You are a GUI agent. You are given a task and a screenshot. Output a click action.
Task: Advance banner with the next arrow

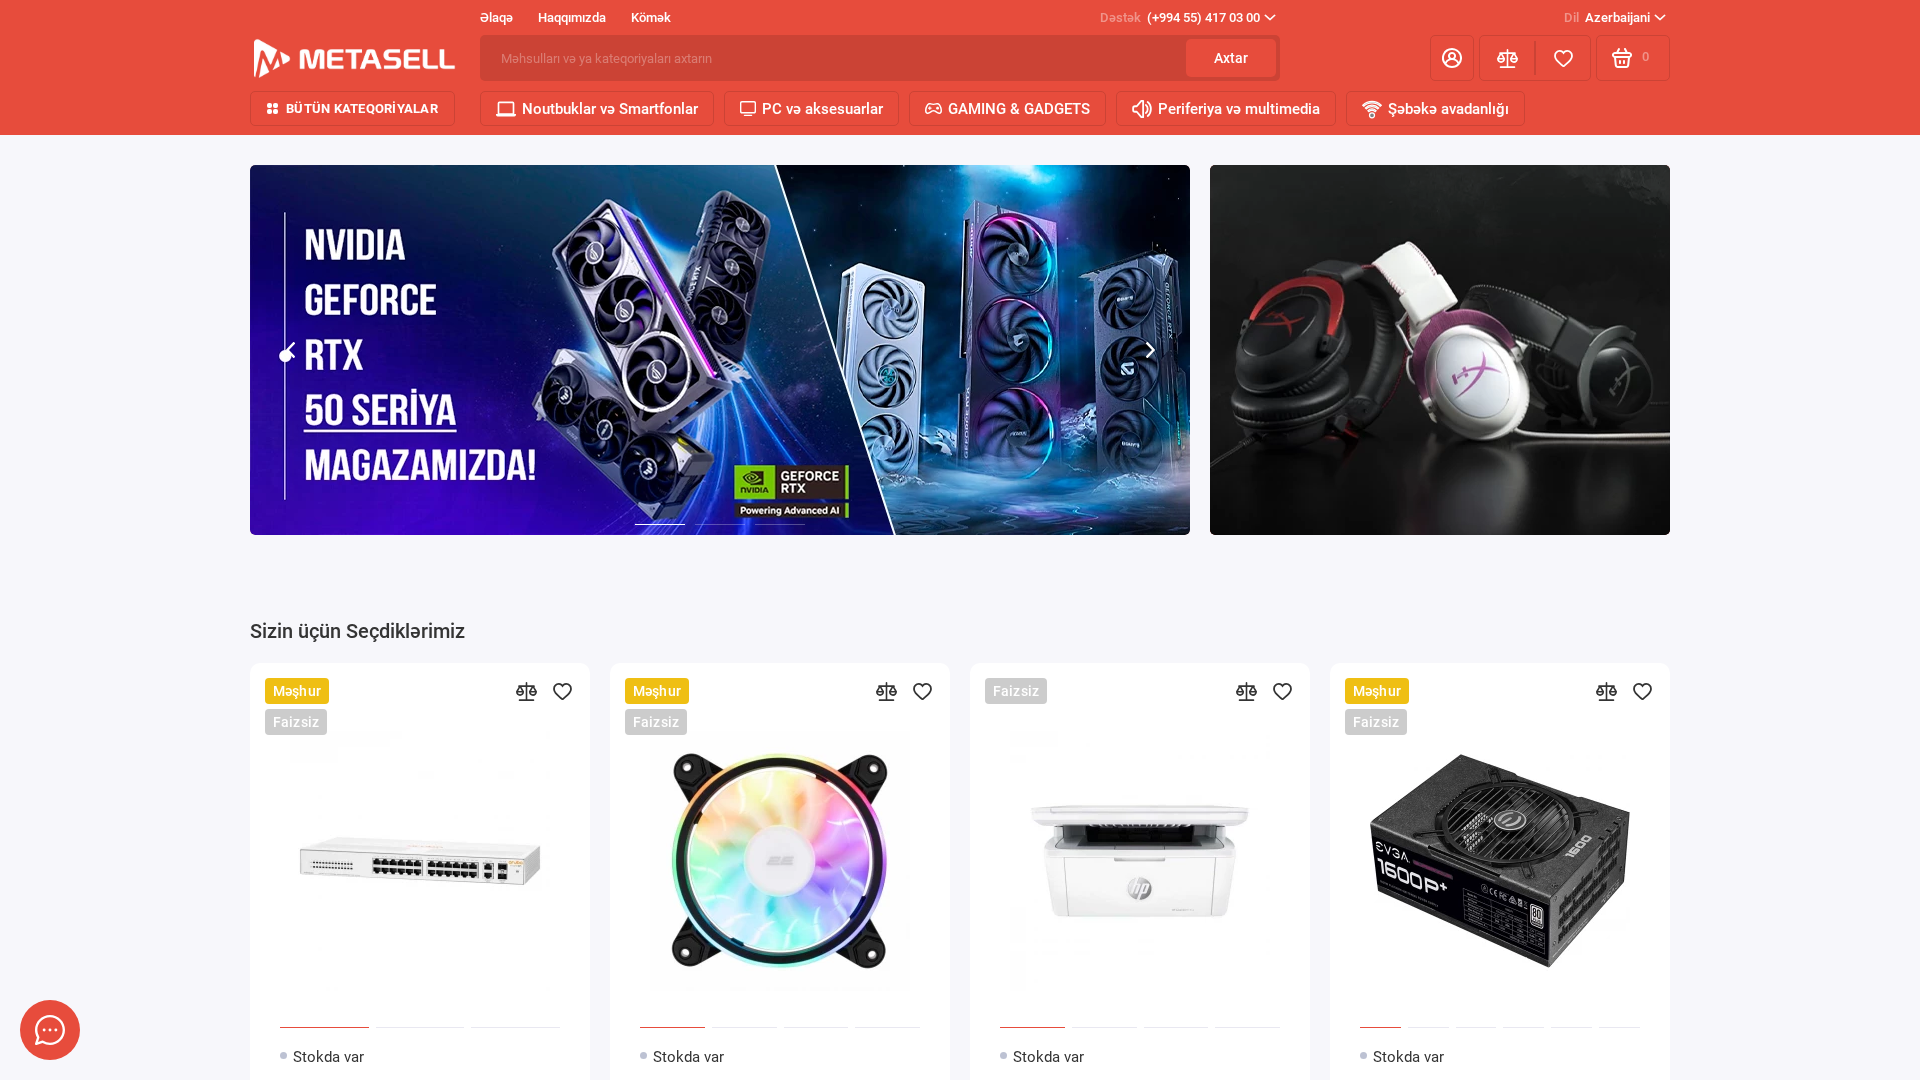(x=1150, y=350)
